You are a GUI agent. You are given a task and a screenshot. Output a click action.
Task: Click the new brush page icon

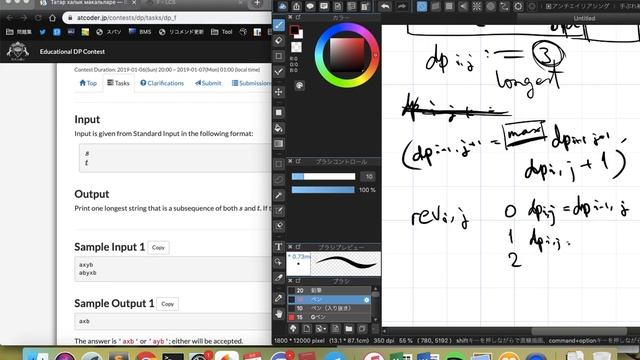click(x=307, y=329)
